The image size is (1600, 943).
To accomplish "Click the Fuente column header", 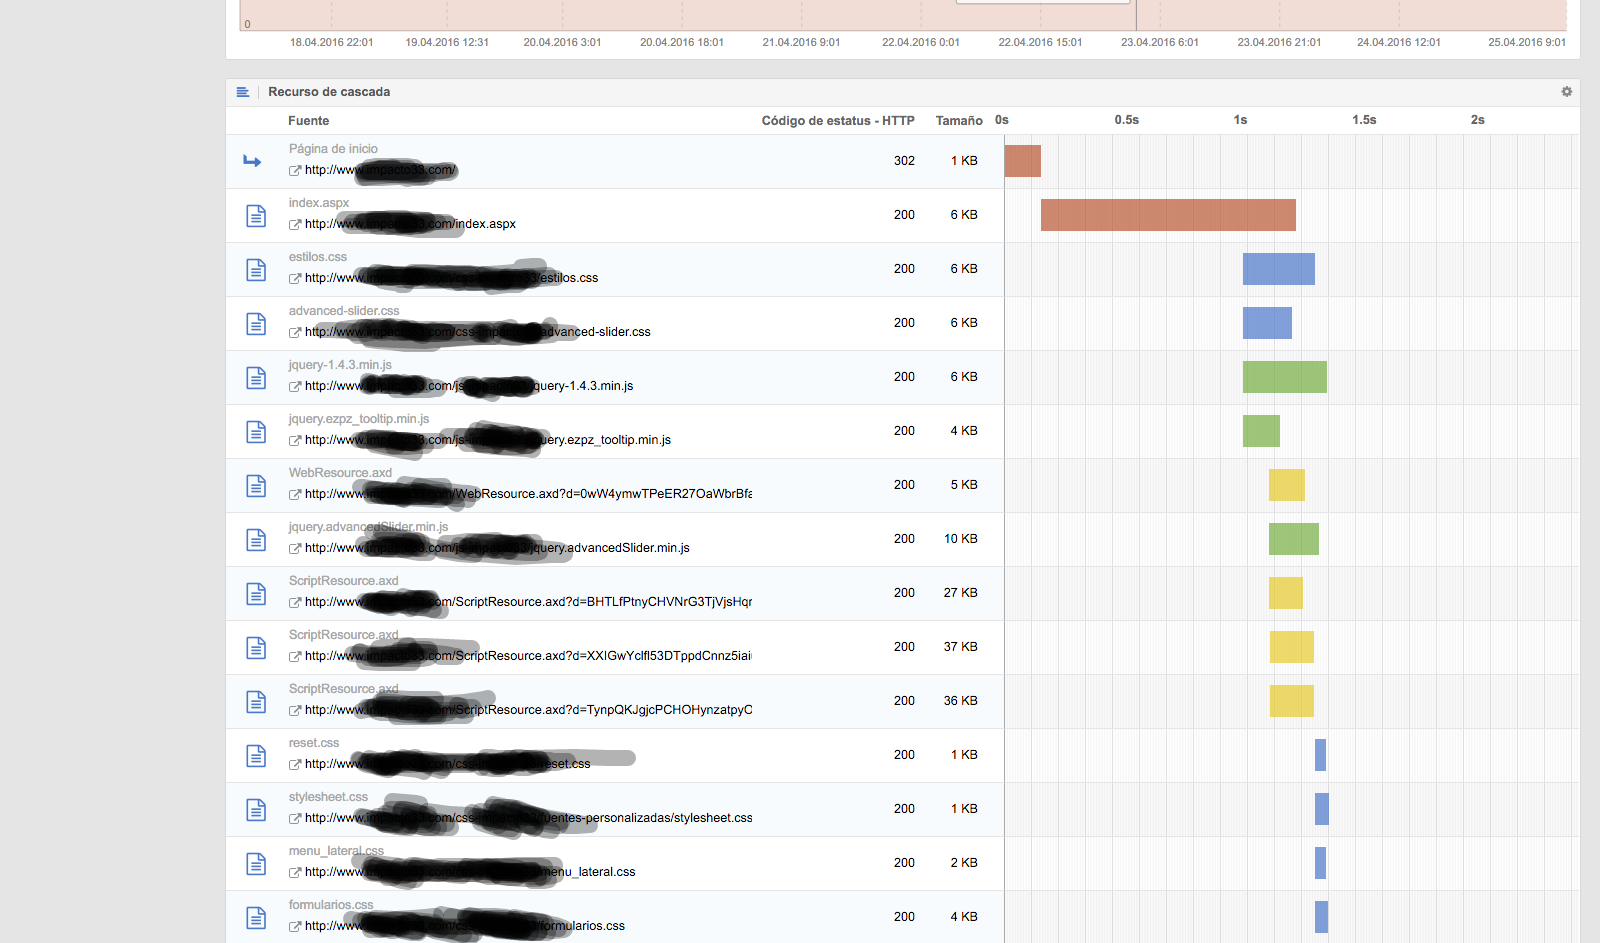I will (308, 121).
